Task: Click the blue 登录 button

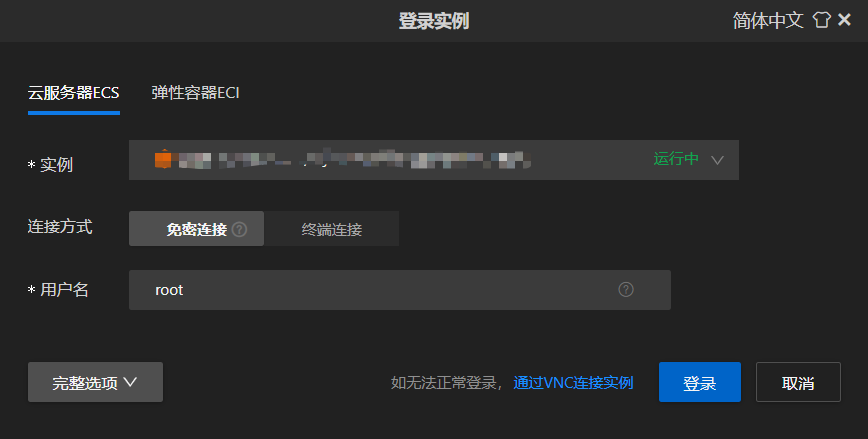Action: coord(700,382)
